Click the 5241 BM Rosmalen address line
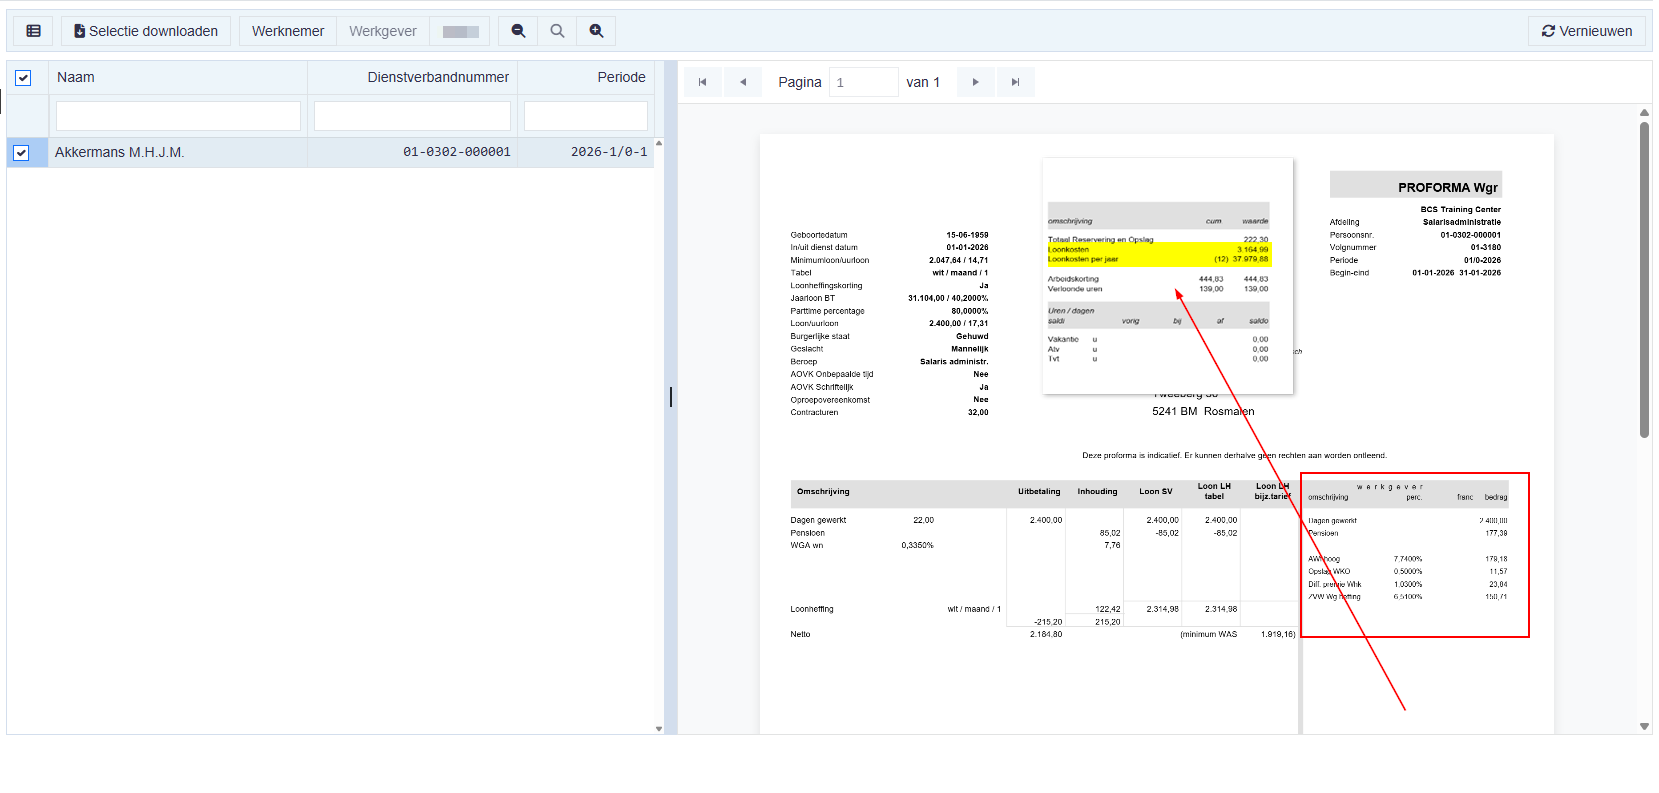Viewport: 1659px width, 793px height. (1203, 411)
